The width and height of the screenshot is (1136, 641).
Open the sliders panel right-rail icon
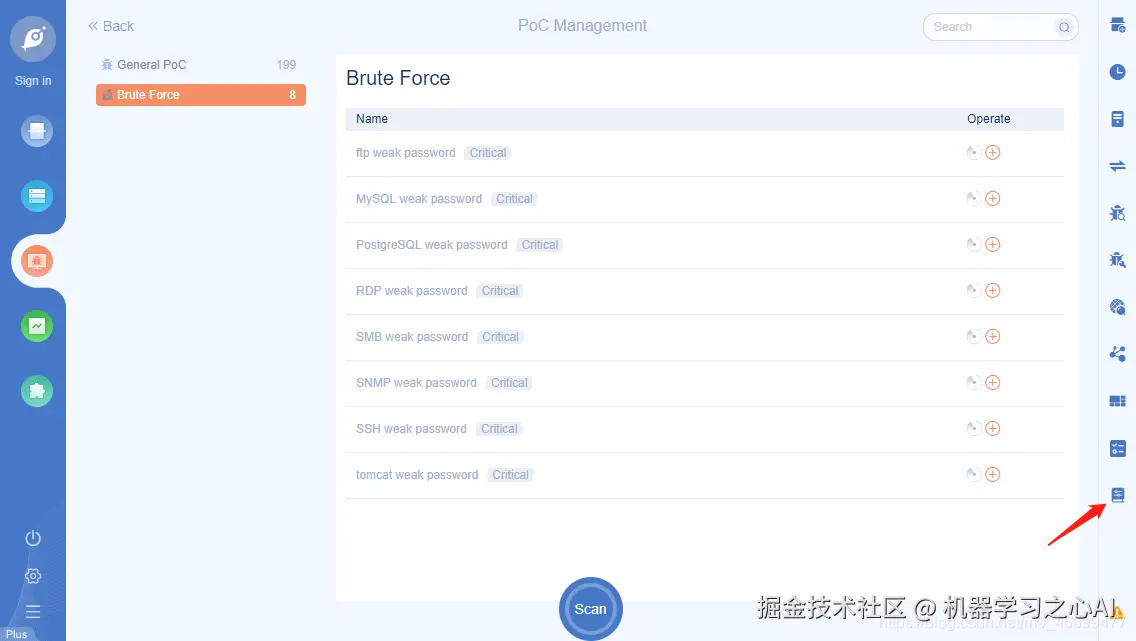[x=1117, y=495]
